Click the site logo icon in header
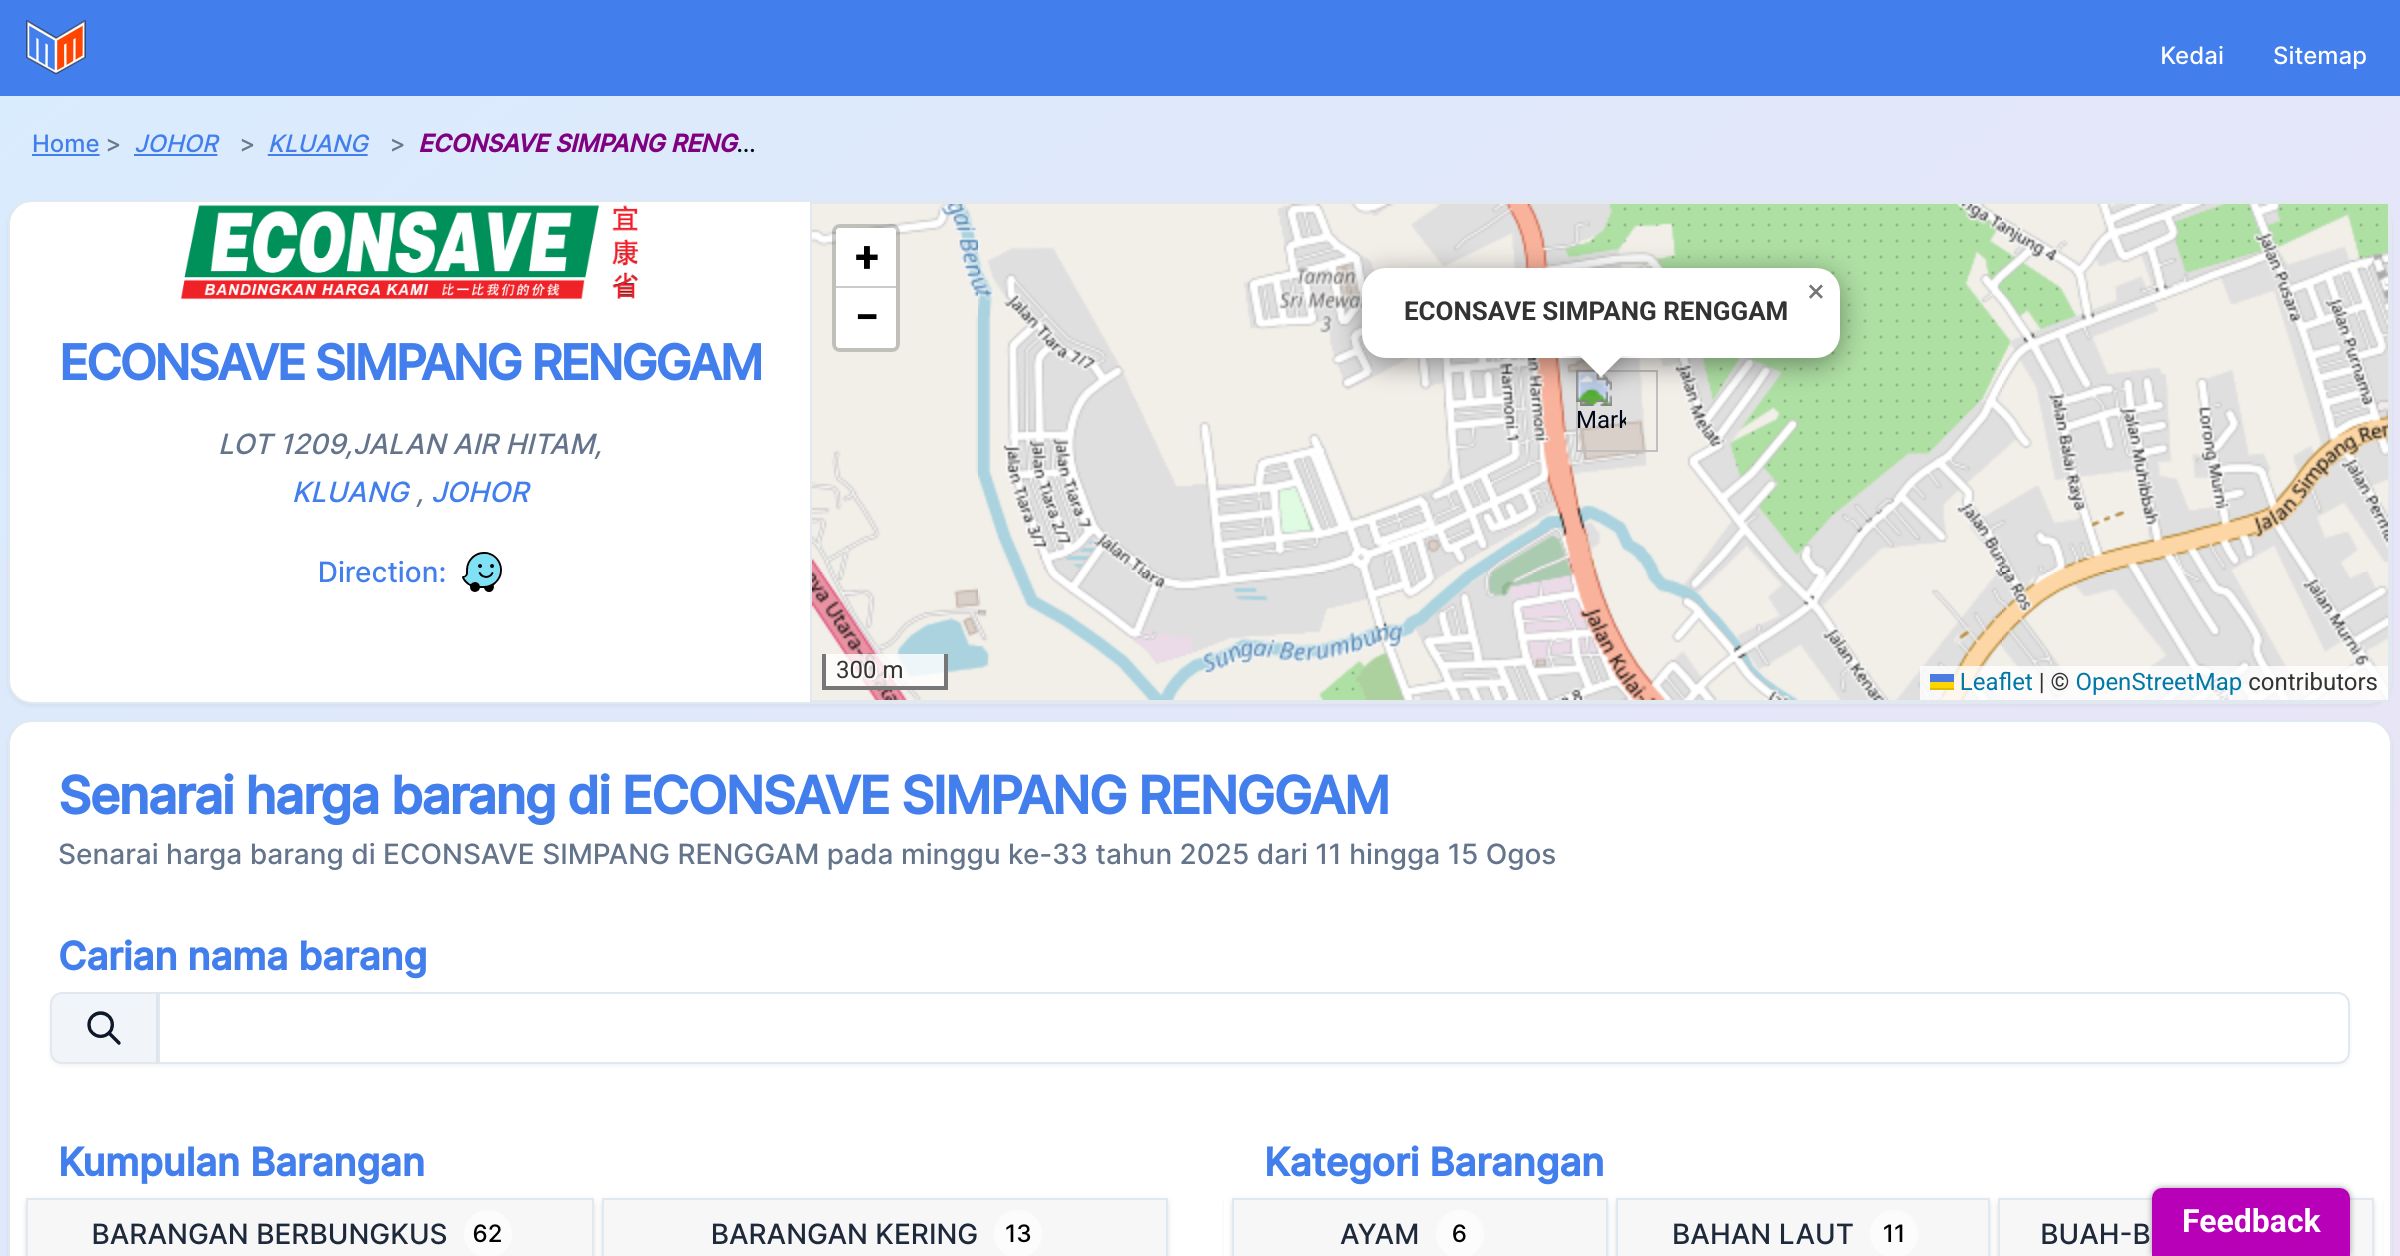The image size is (2400, 1256). pyautogui.click(x=56, y=47)
